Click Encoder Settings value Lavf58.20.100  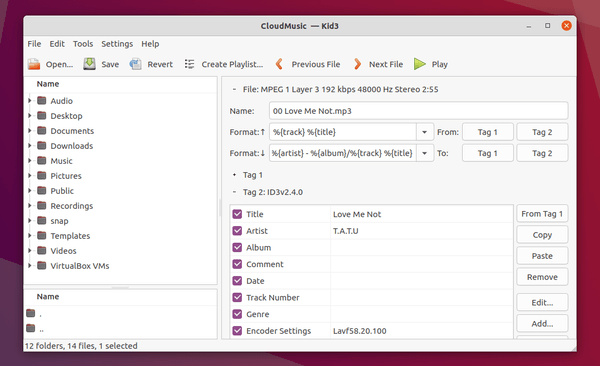359,331
